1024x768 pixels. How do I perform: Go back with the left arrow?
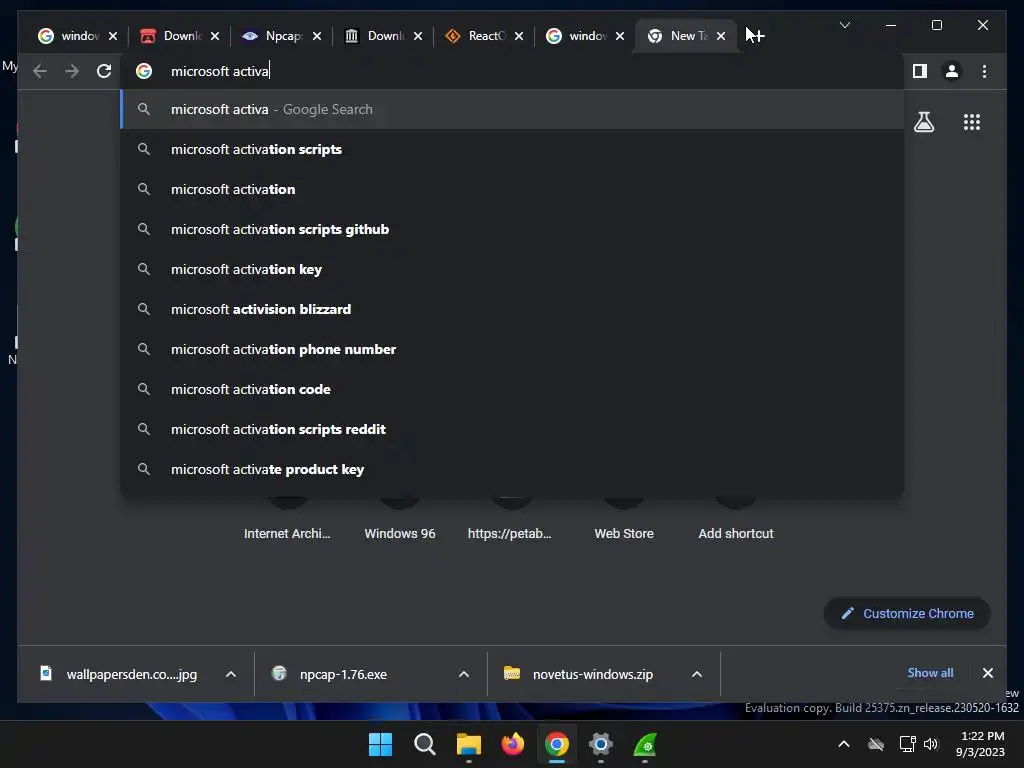pyautogui.click(x=40, y=71)
